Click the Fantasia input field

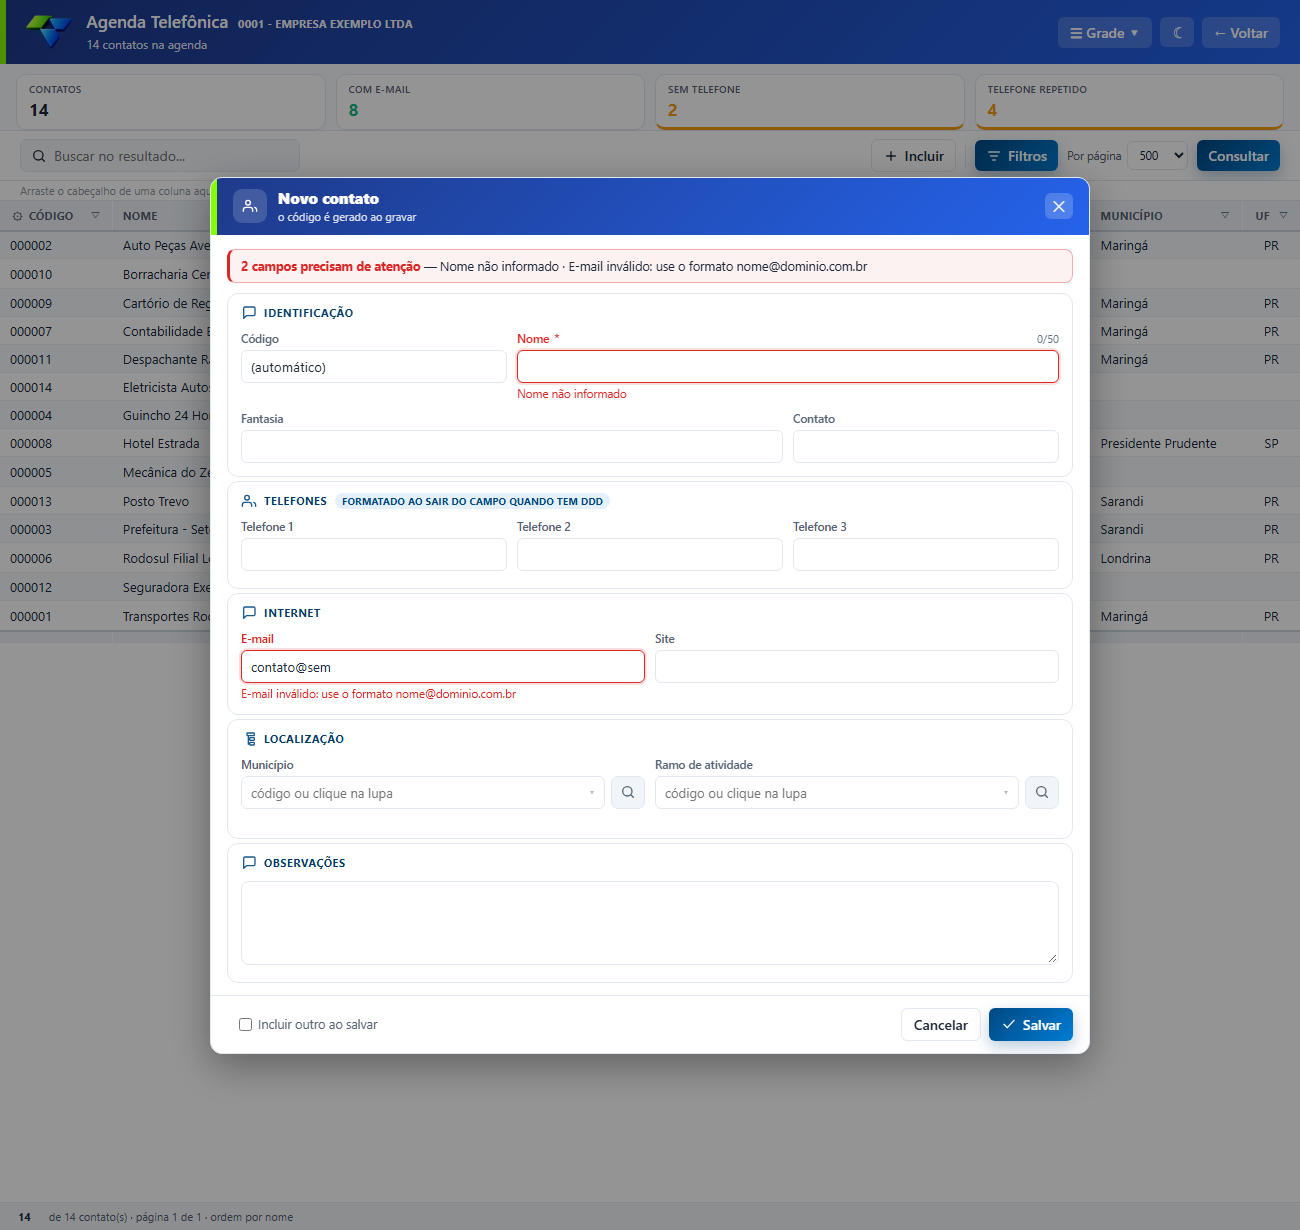point(512,447)
